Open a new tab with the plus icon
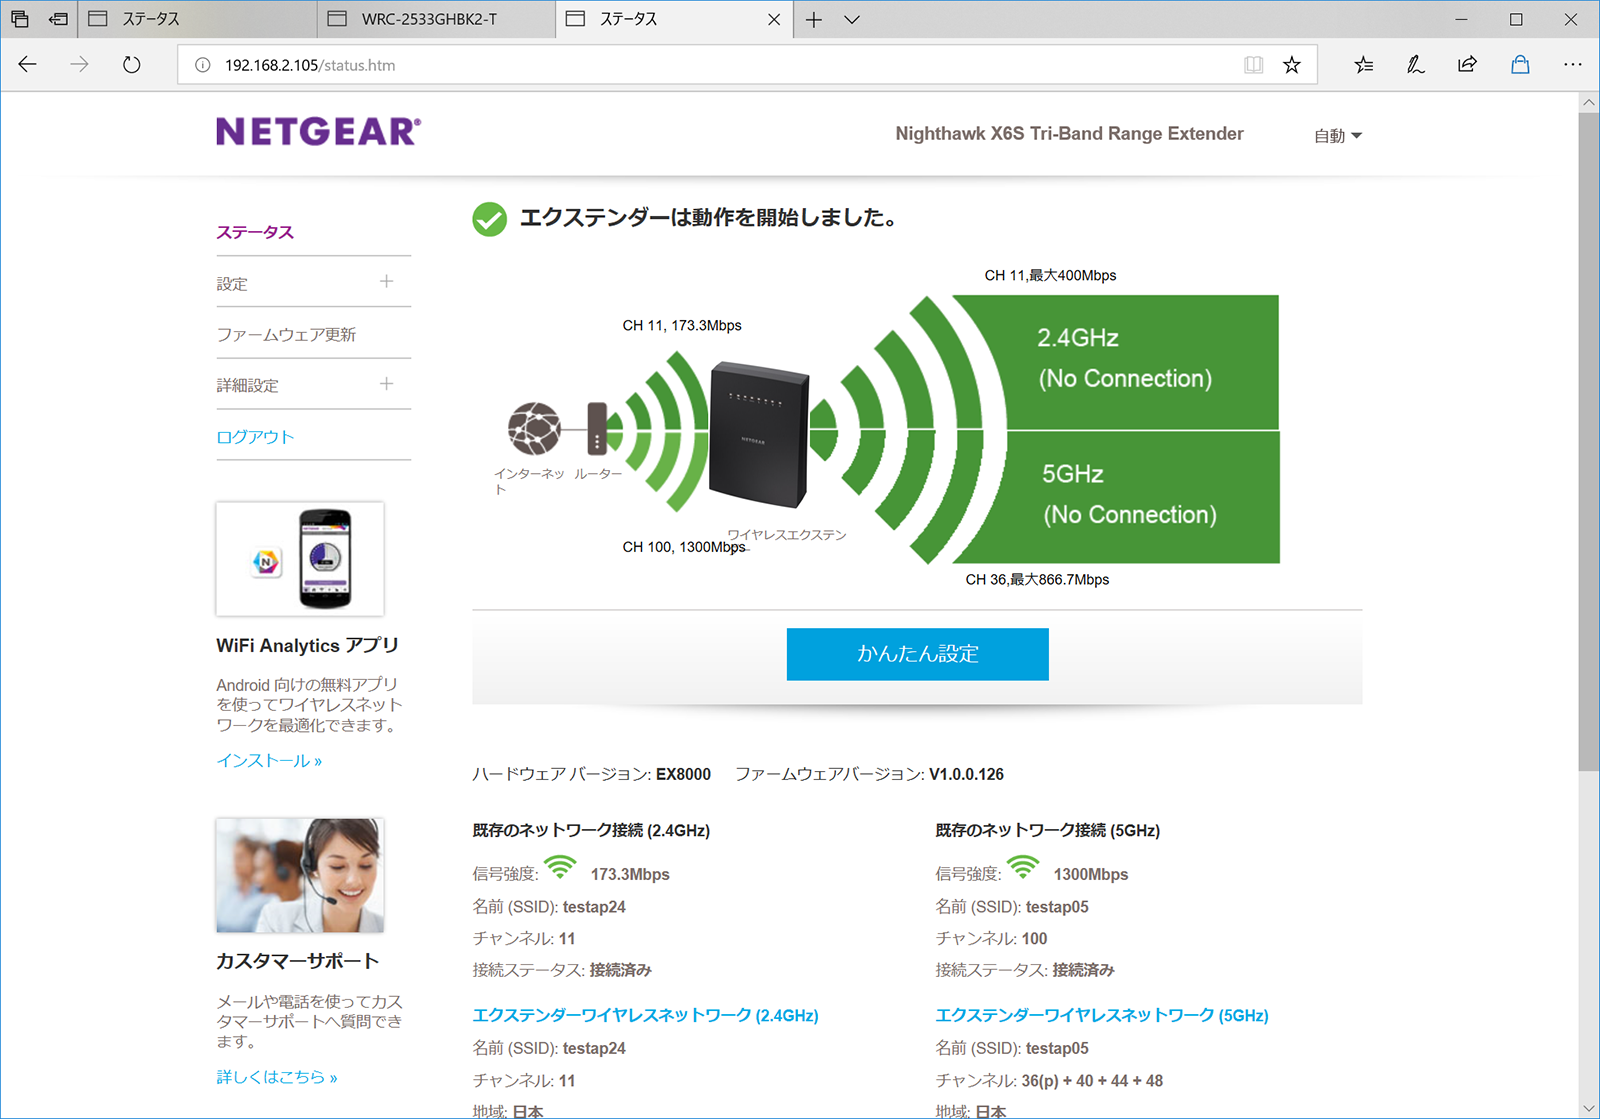1600x1119 pixels. pos(814,19)
